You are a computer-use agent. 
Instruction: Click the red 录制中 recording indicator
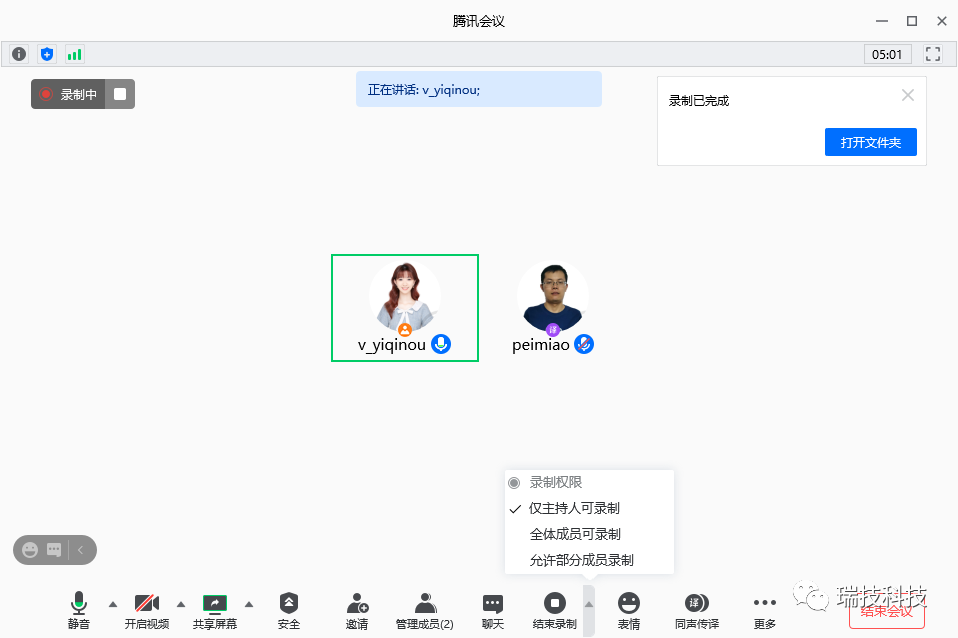(68, 94)
